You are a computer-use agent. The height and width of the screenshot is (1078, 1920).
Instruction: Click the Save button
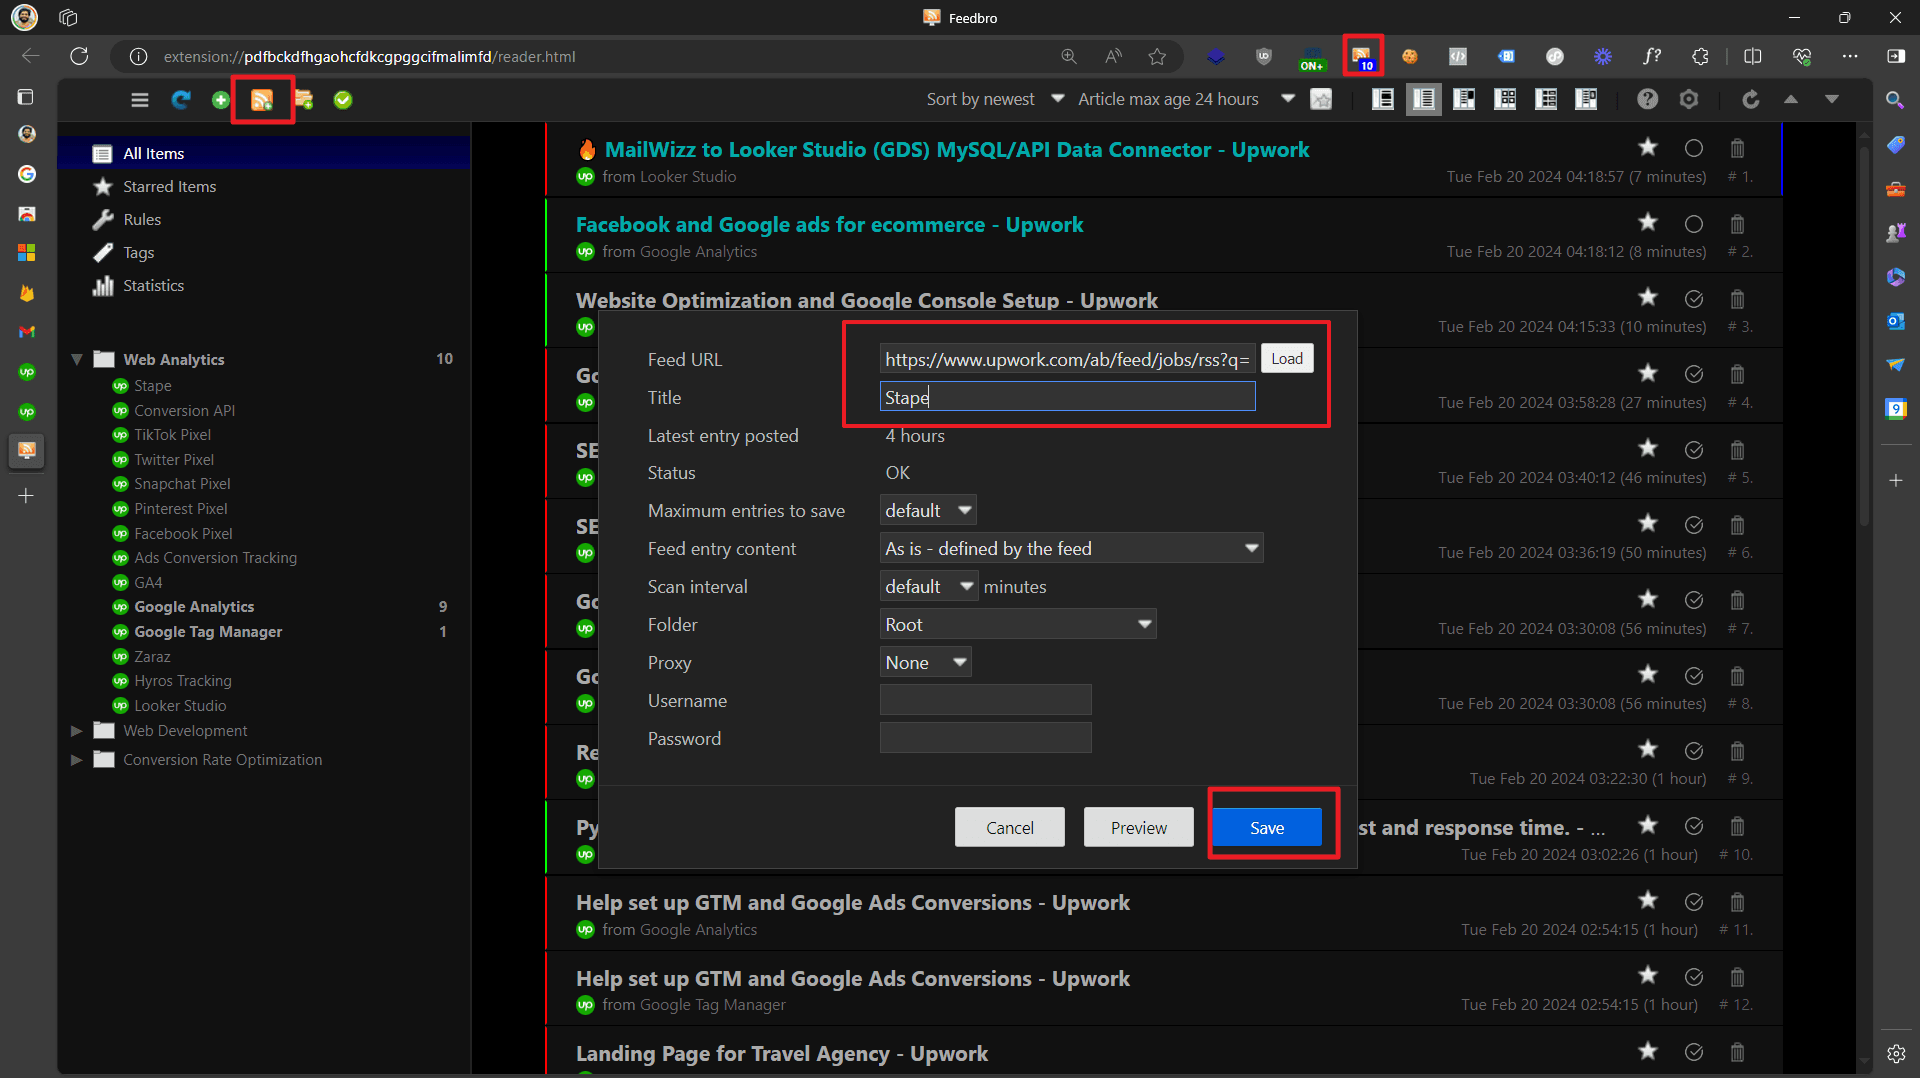[x=1267, y=828]
